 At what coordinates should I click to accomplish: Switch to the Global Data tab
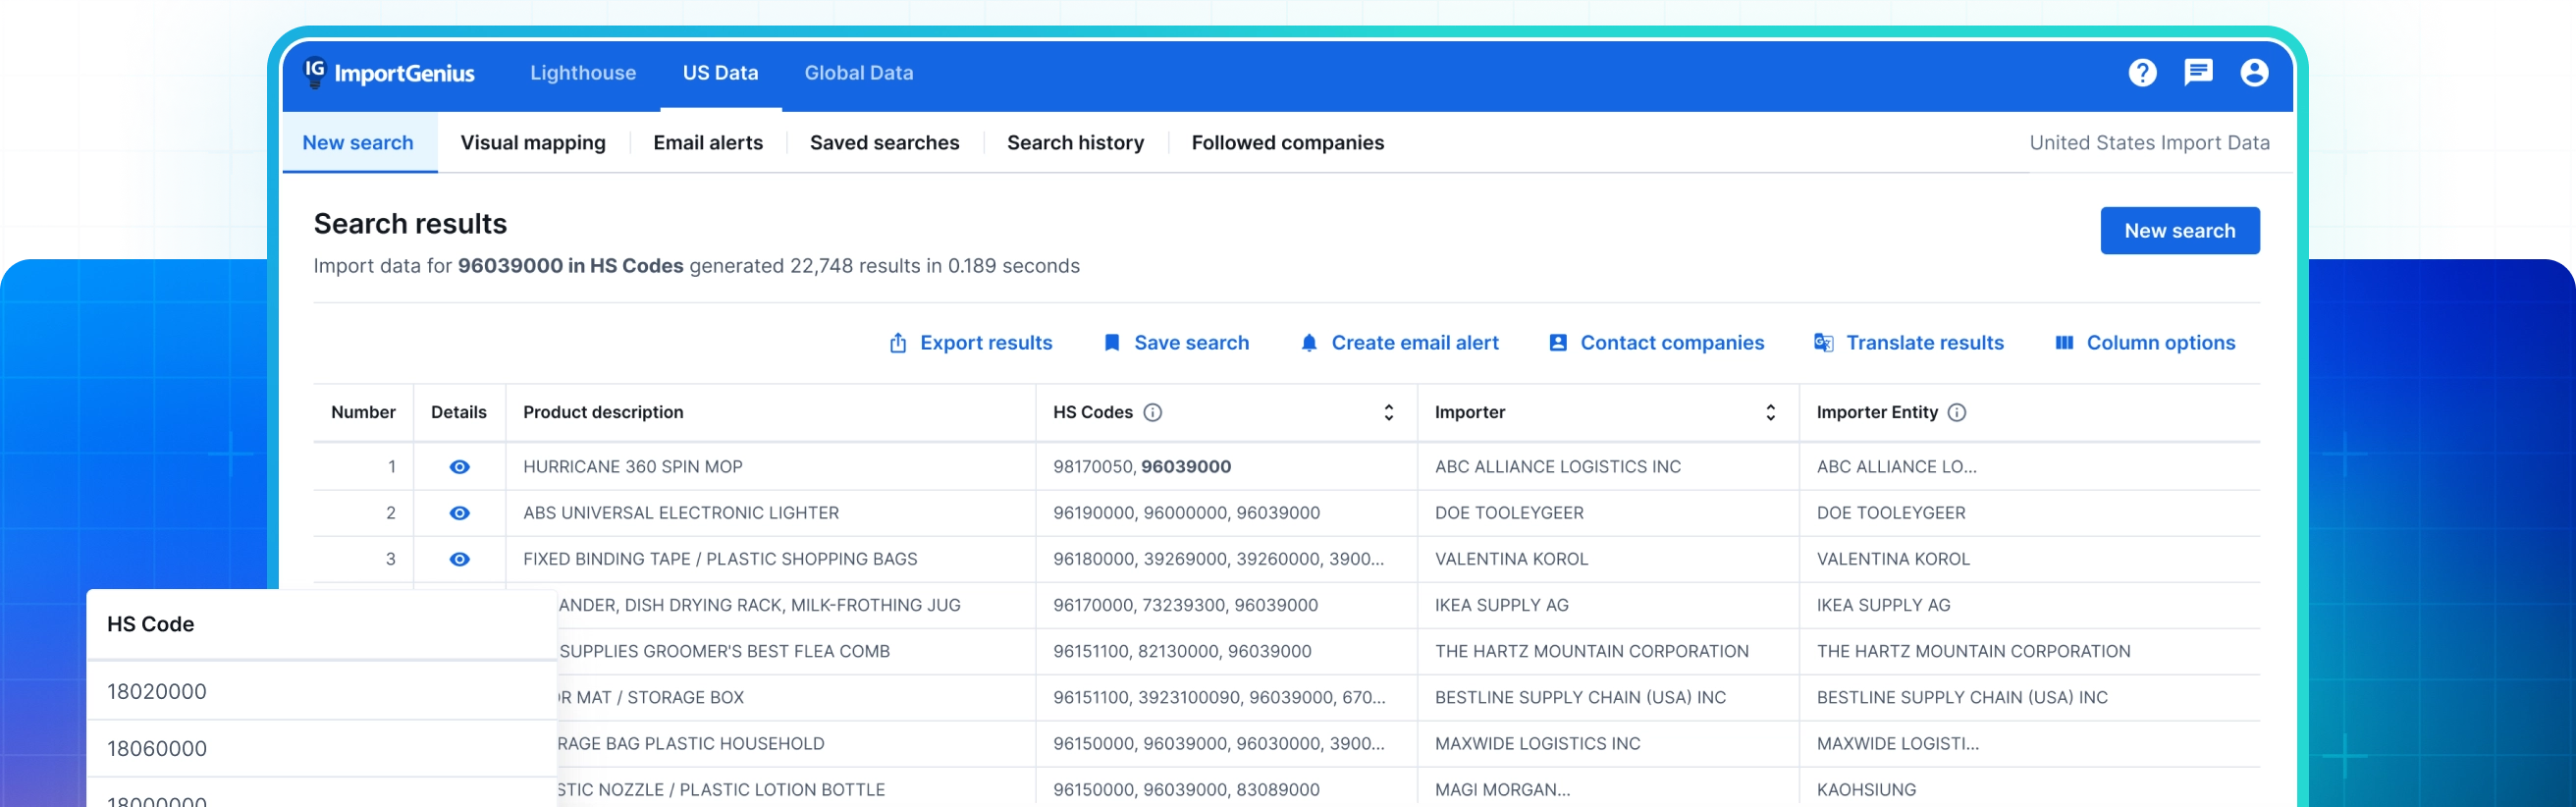(x=858, y=73)
